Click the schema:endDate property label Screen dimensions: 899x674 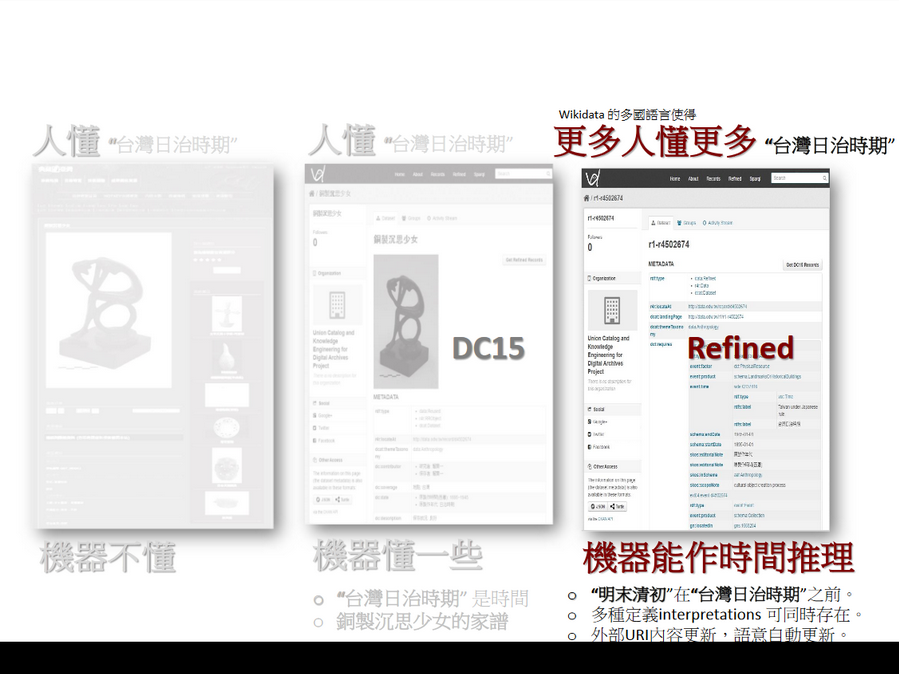(705, 434)
